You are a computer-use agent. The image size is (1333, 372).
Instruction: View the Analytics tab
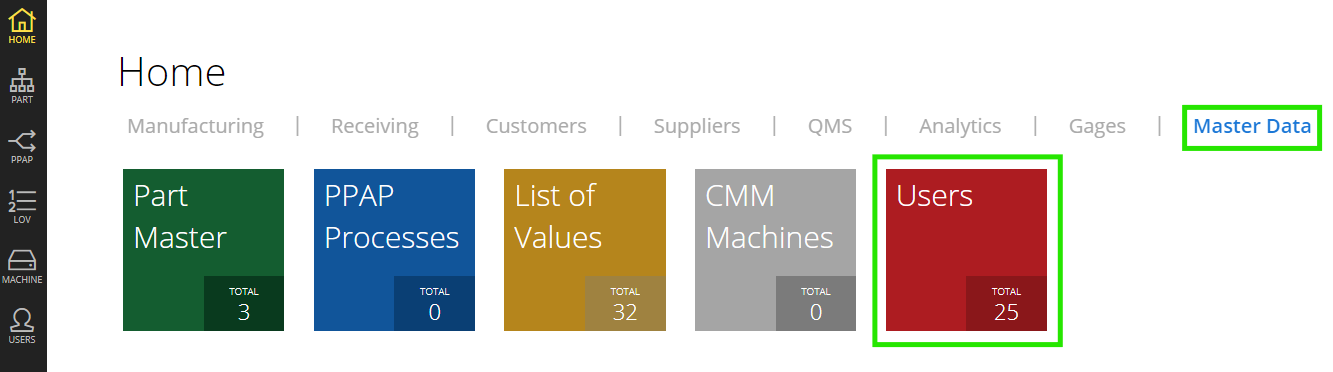click(960, 126)
